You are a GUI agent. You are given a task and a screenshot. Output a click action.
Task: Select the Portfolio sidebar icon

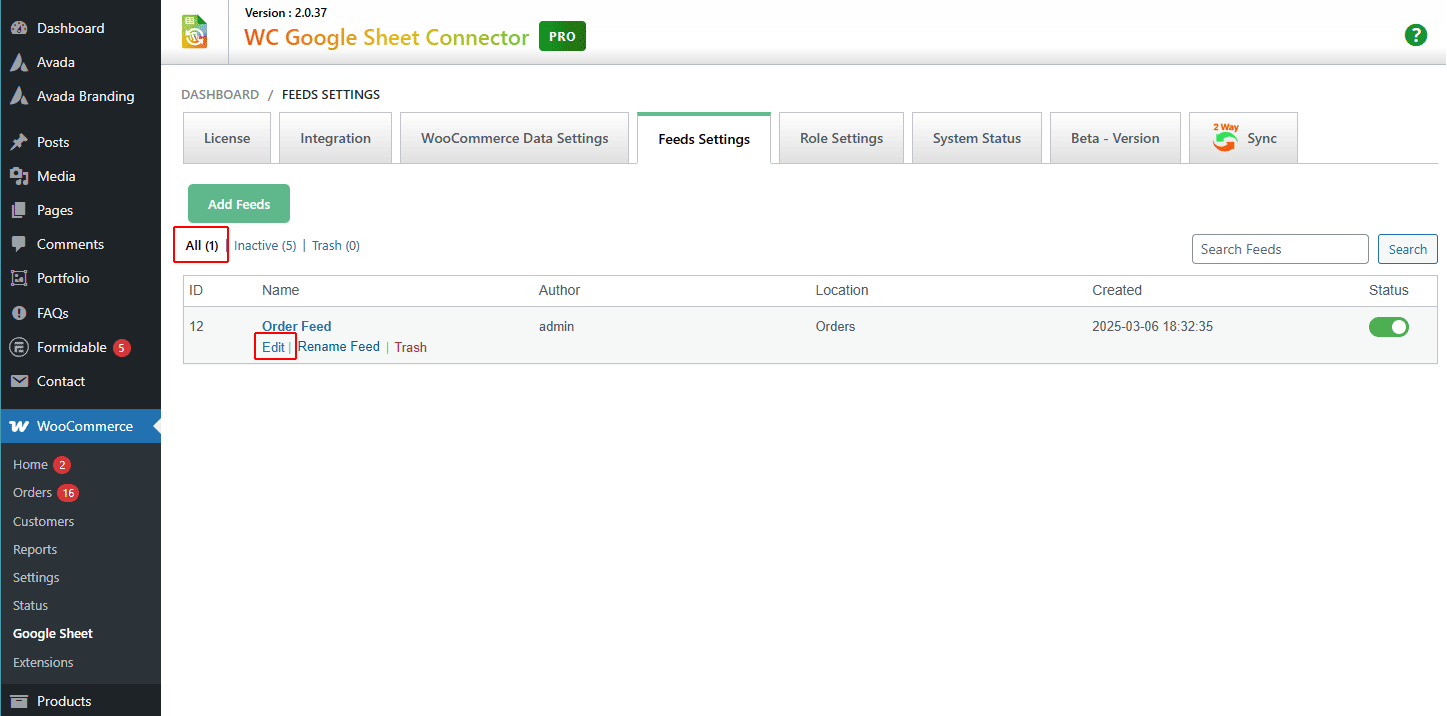tap(18, 278)
